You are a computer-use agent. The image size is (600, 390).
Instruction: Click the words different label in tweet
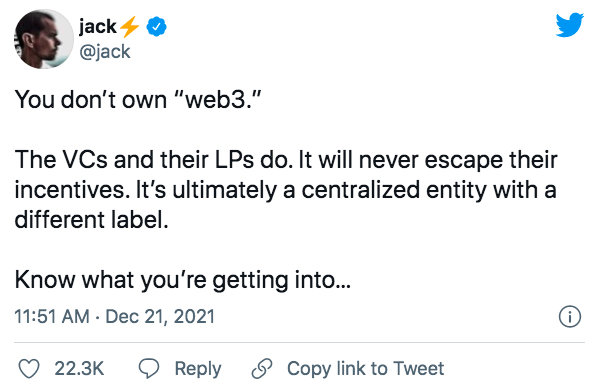[91, 220]
